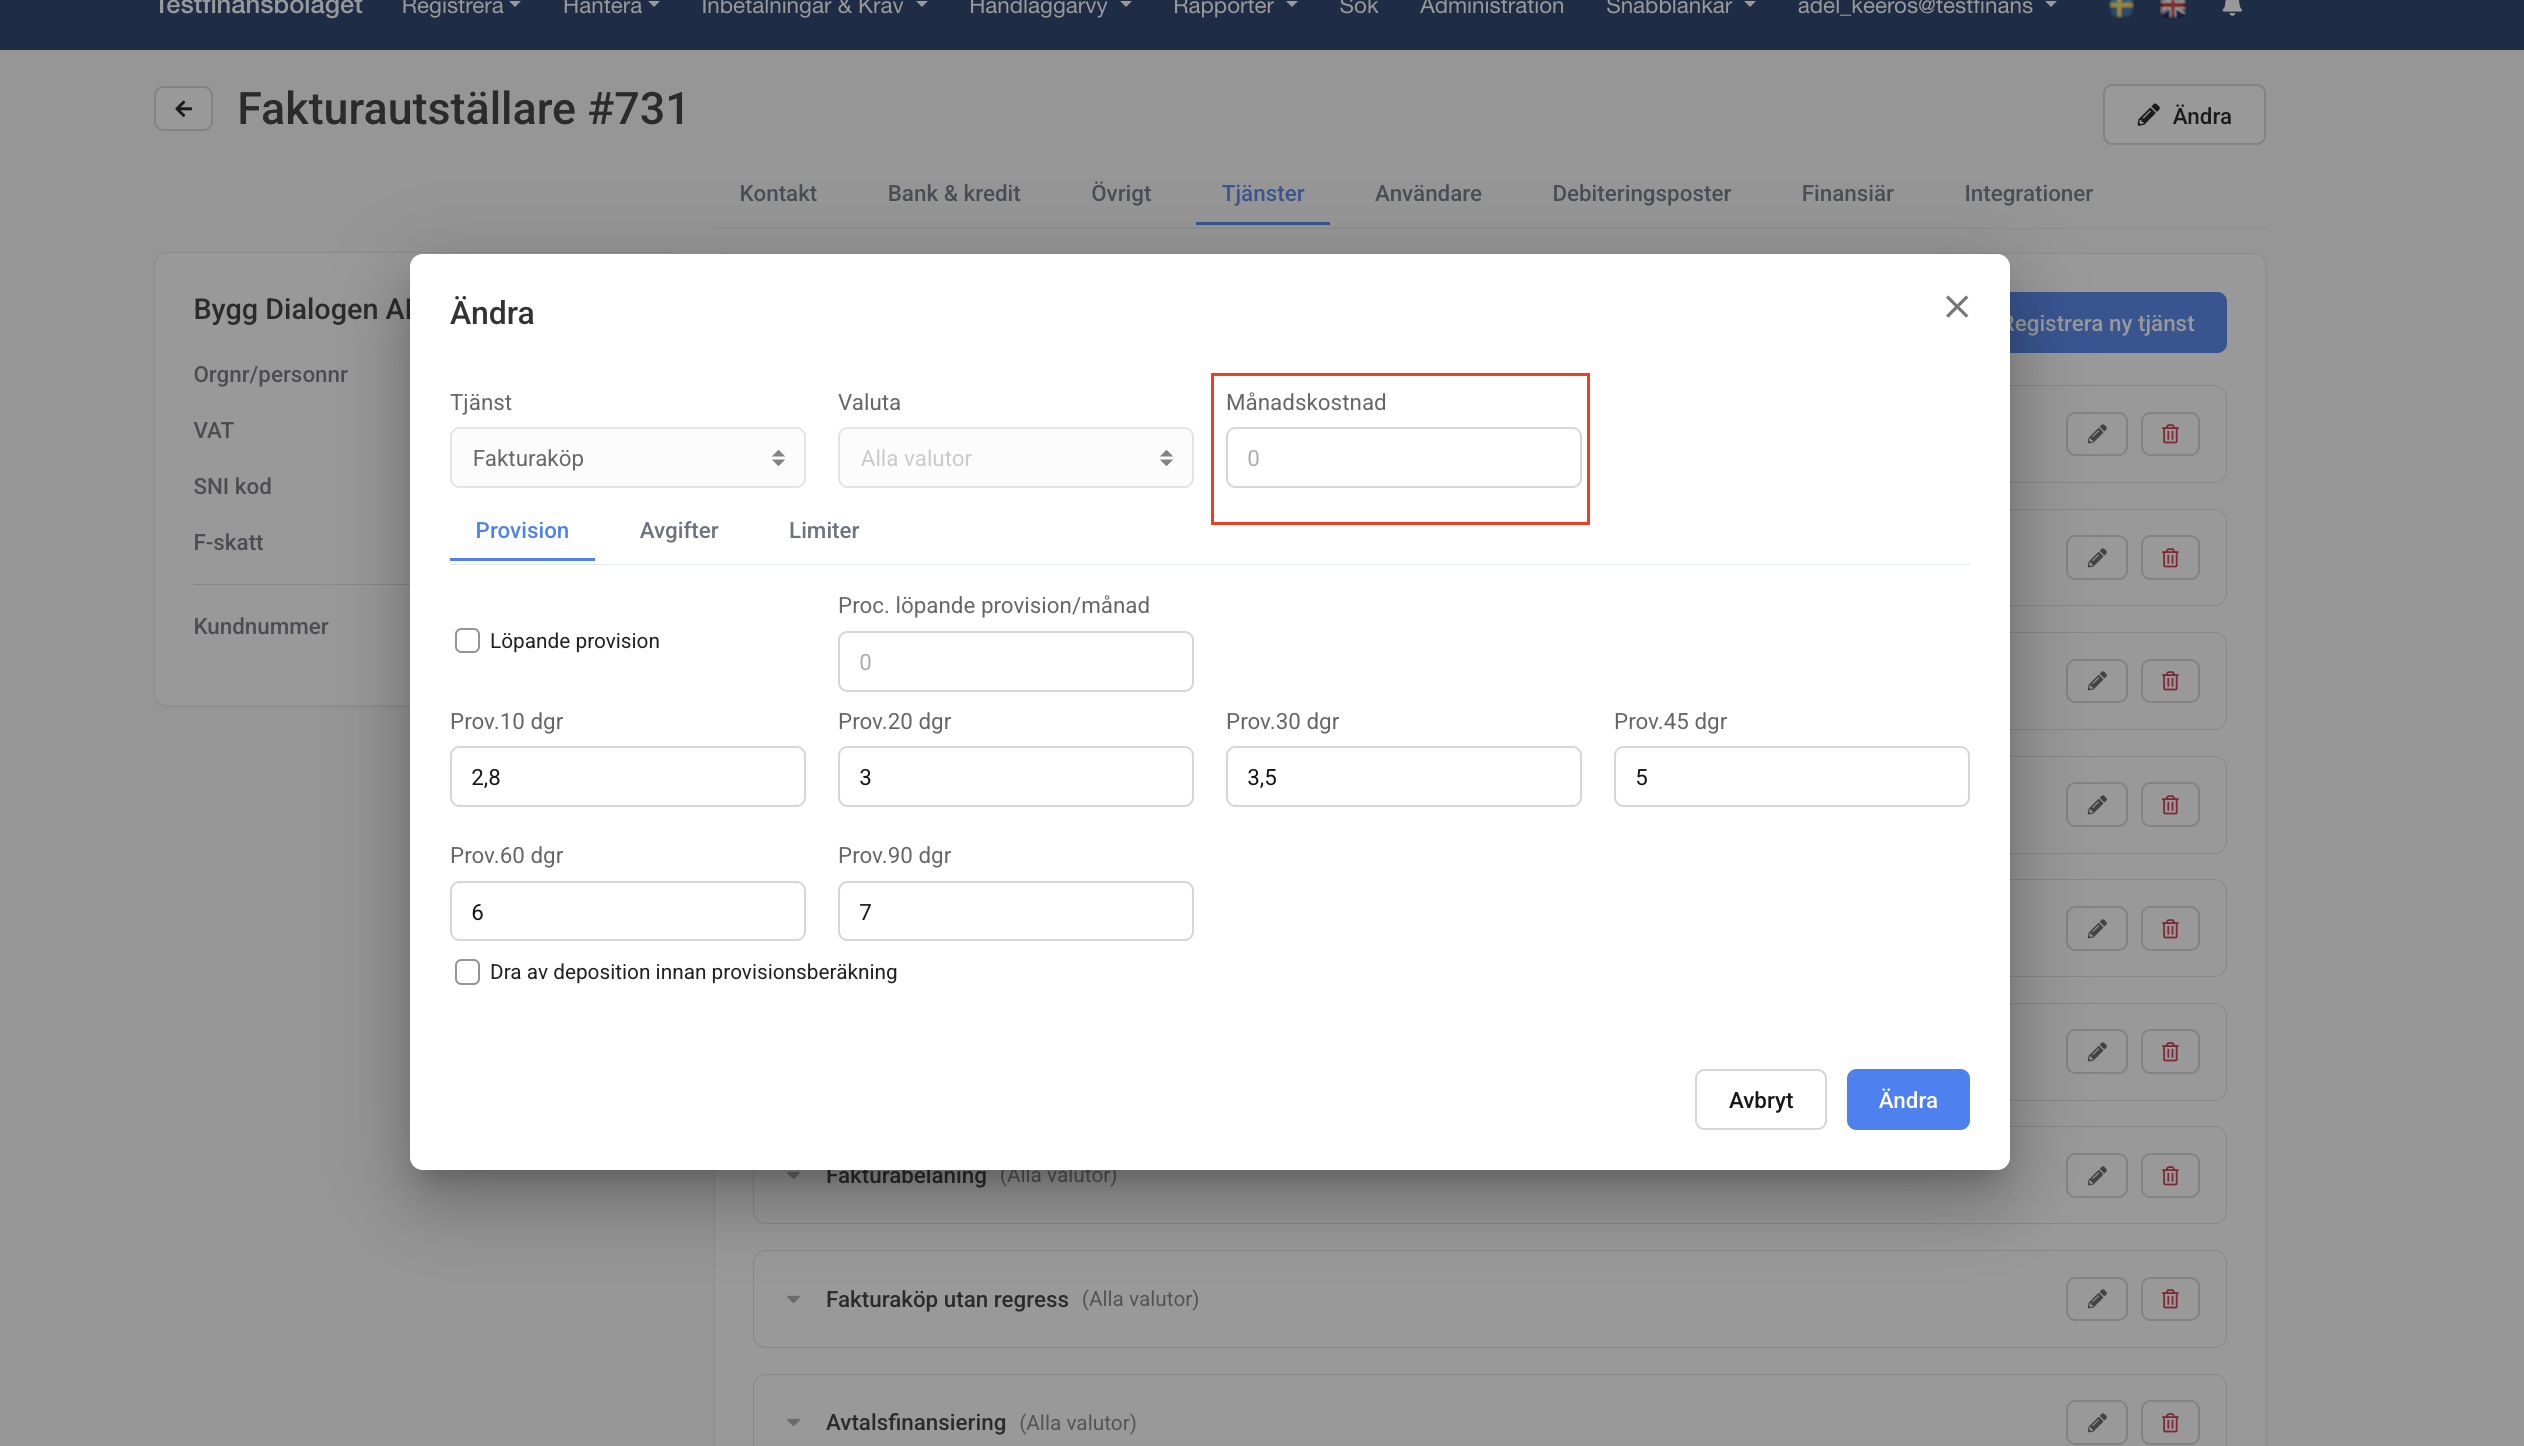
Task: Select the Swedish flag language icon
Action: pyautogui.click(x=2120, y=8)
